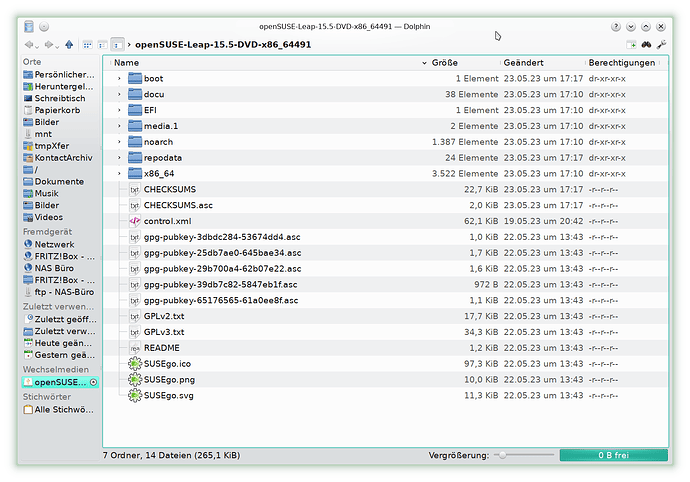Open history dropdown next to forward arrow
This screenshot has height=482, width=690.
coord(57,46)
